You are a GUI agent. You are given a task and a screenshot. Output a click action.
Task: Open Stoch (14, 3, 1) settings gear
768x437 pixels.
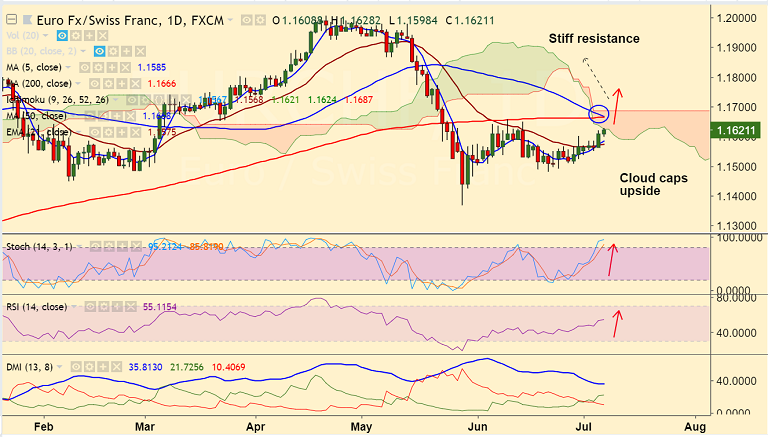point(109,246)
